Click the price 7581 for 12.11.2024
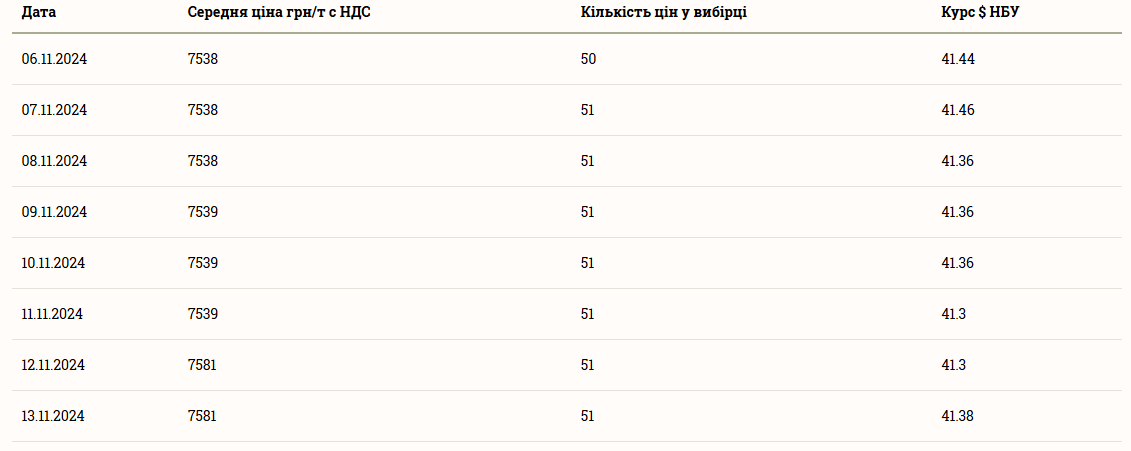 tap(202, 365)
